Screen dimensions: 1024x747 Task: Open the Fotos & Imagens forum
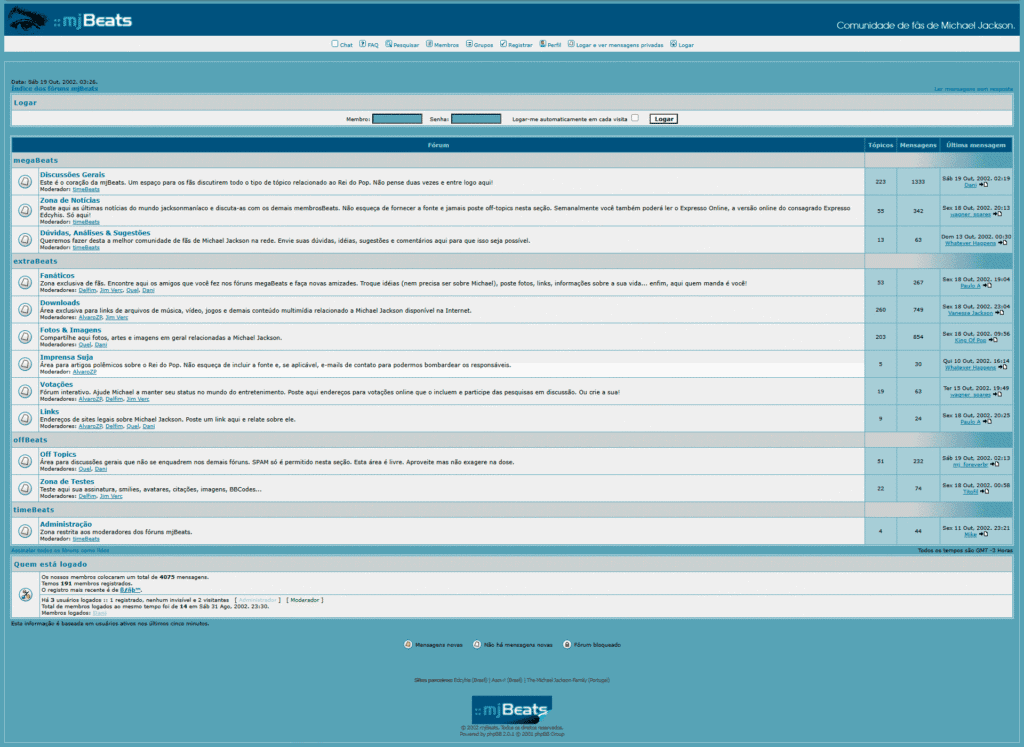(x=71, y=330)
